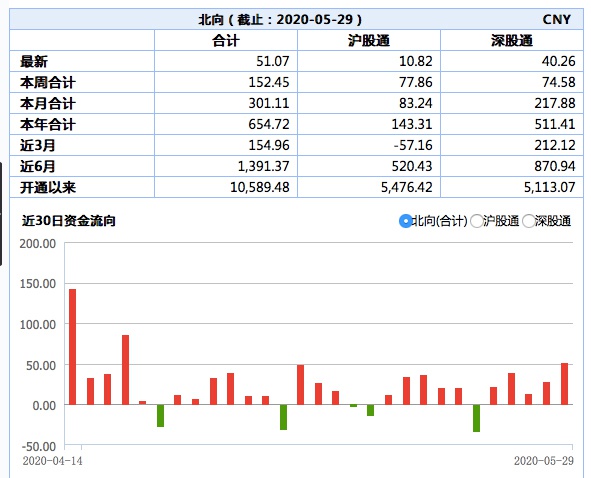Click the value 83.24
Viewport: 591px width, 478px height.
[x=416, y=103]
